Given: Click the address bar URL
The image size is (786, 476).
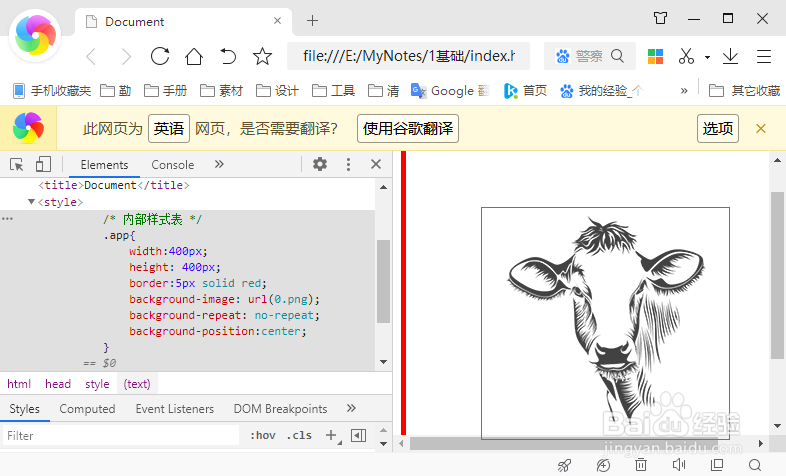Looking at the screenshot, I should point(409,56).
